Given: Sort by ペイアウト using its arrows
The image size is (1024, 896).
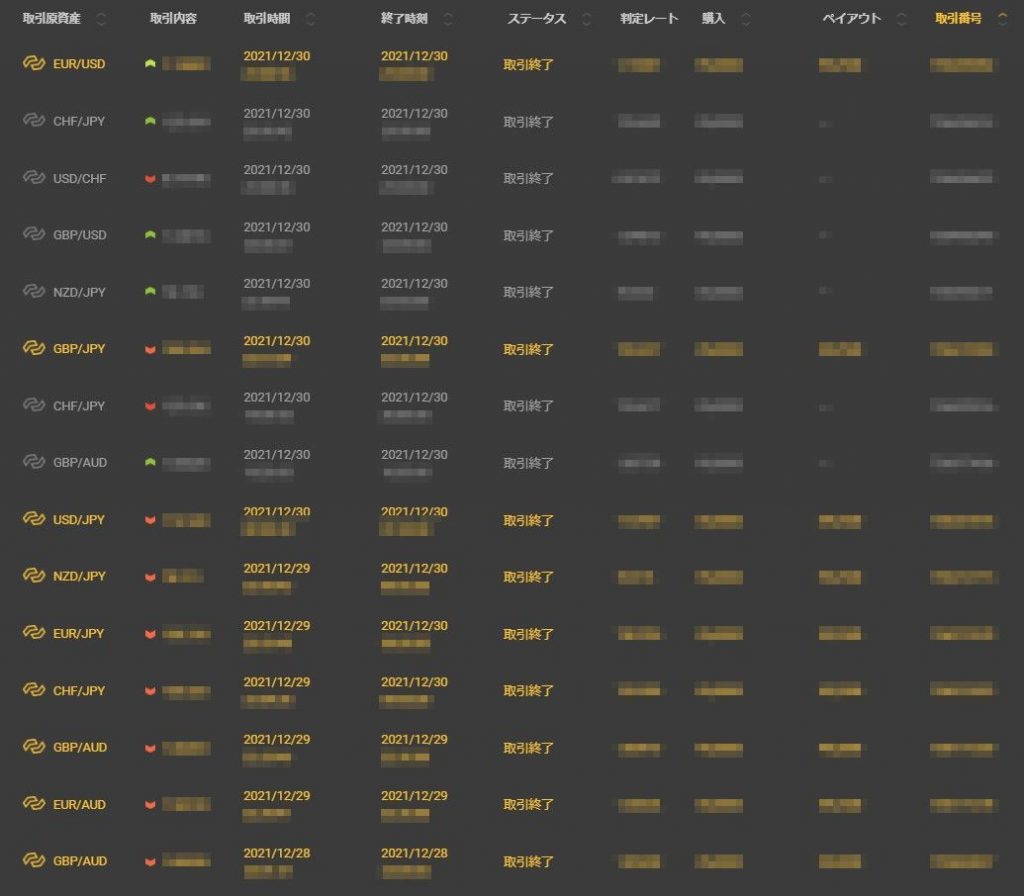Looking at the screenshot, I should [901, 19].
